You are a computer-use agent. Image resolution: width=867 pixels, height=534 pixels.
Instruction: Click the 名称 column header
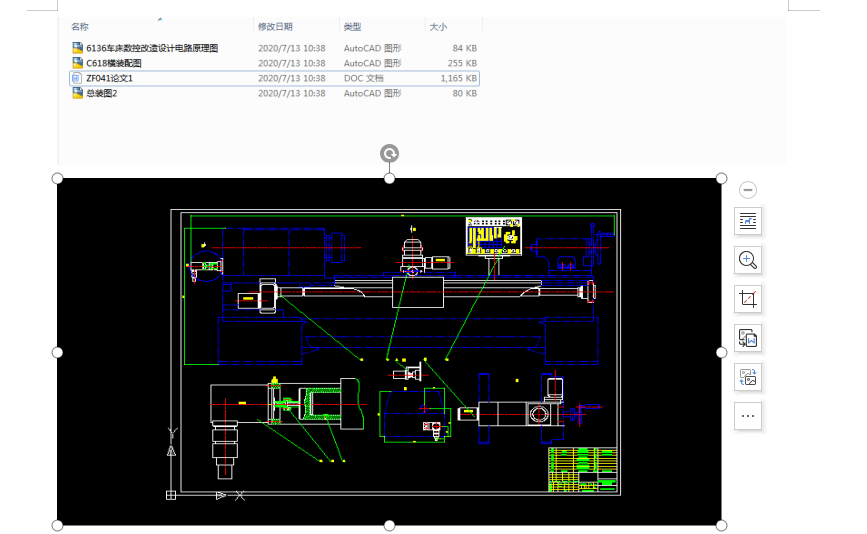coord(80,27)
